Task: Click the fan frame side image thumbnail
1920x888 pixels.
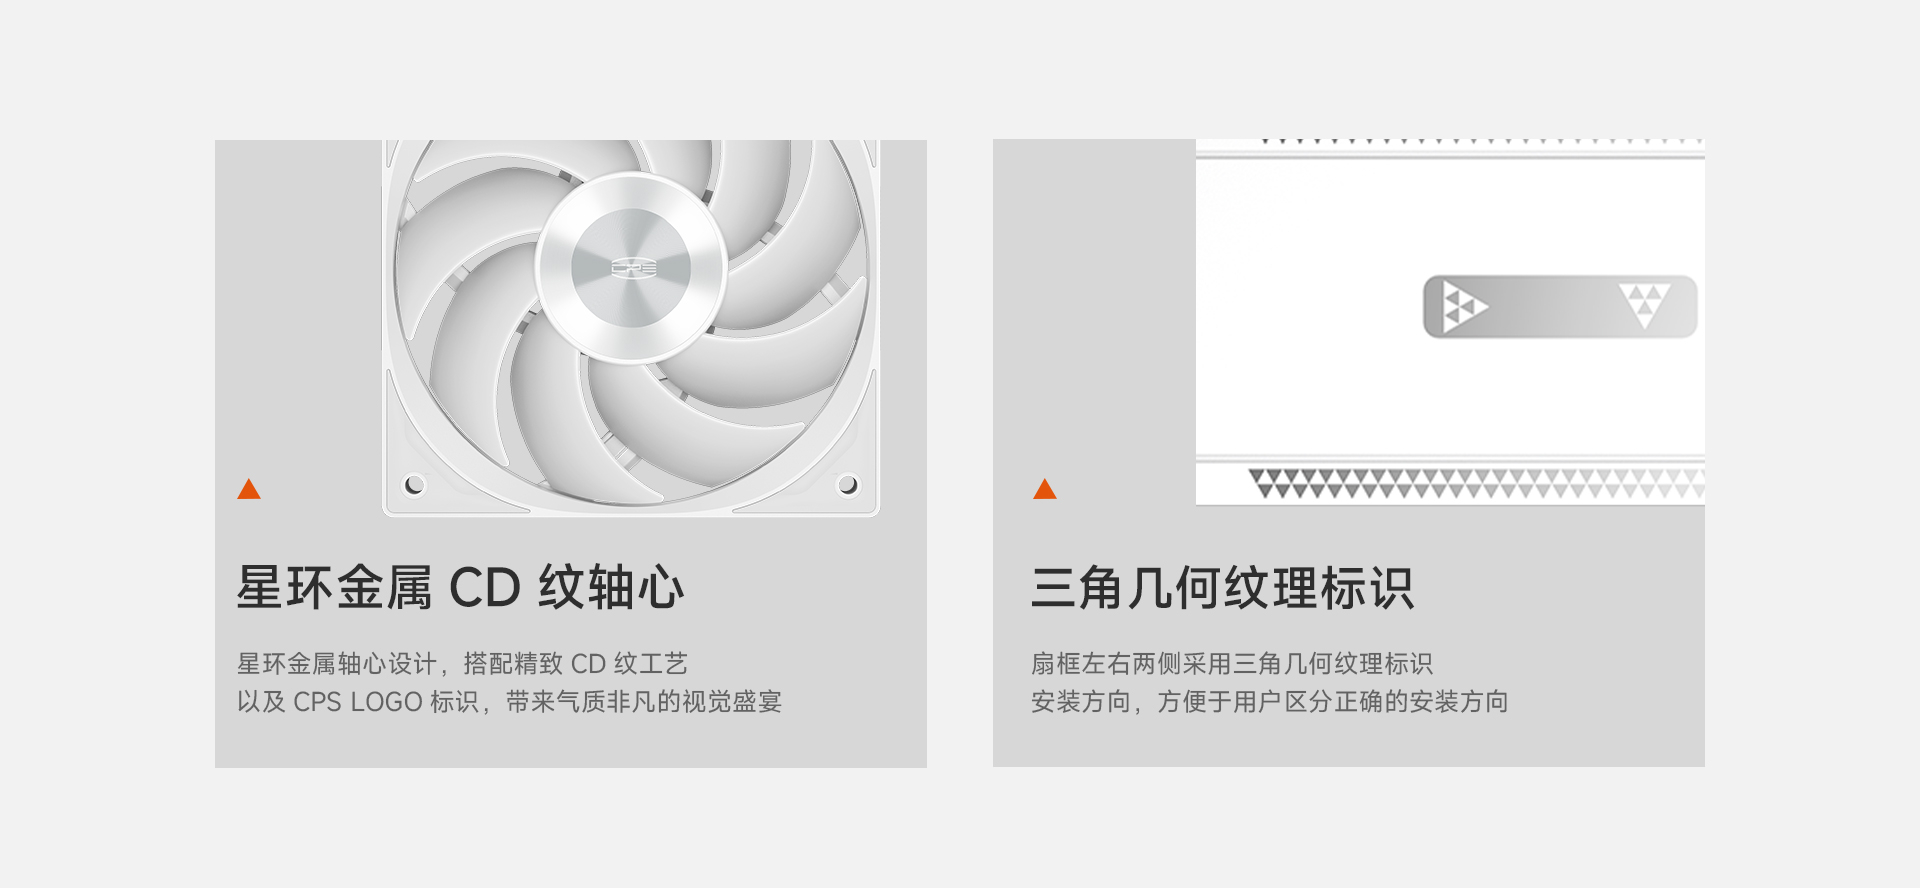Action: click(x=1450, y=322)
